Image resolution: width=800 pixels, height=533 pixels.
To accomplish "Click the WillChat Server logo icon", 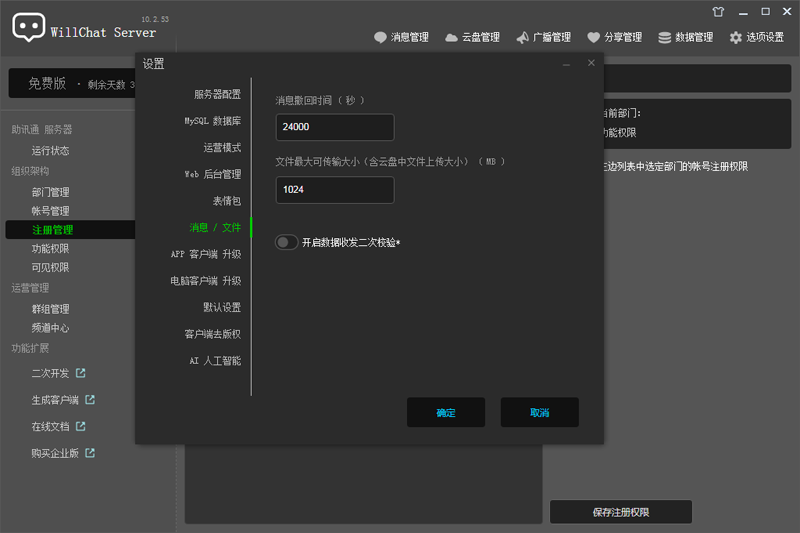I will [x=29, y=27].
